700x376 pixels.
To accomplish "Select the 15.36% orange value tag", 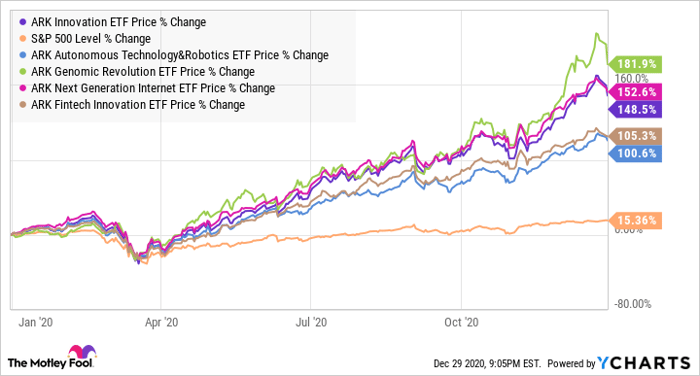I will coord(635,221).
